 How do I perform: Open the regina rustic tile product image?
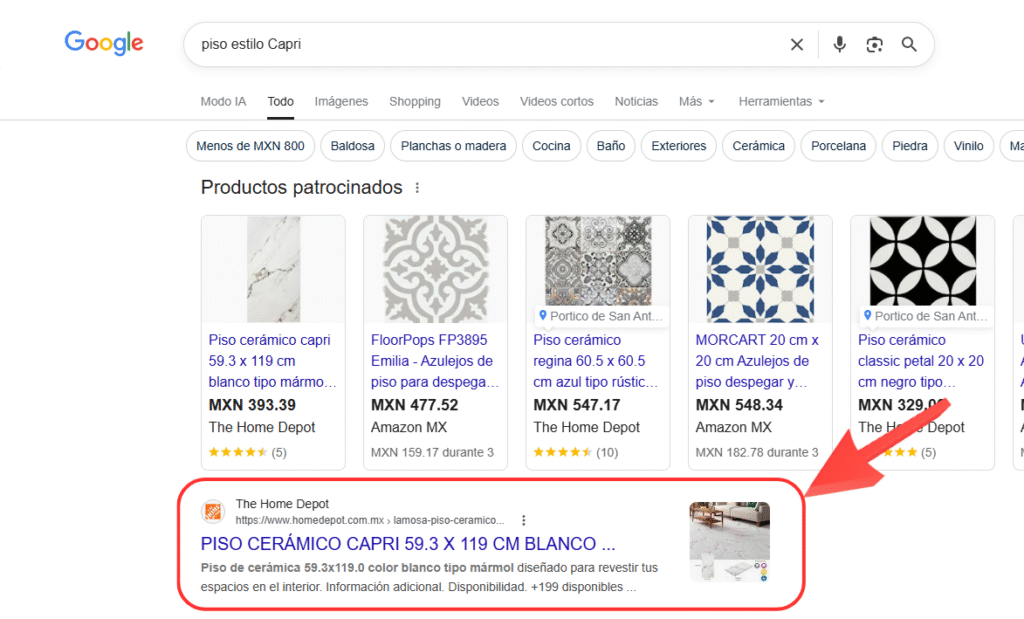(x=598, y=261)
